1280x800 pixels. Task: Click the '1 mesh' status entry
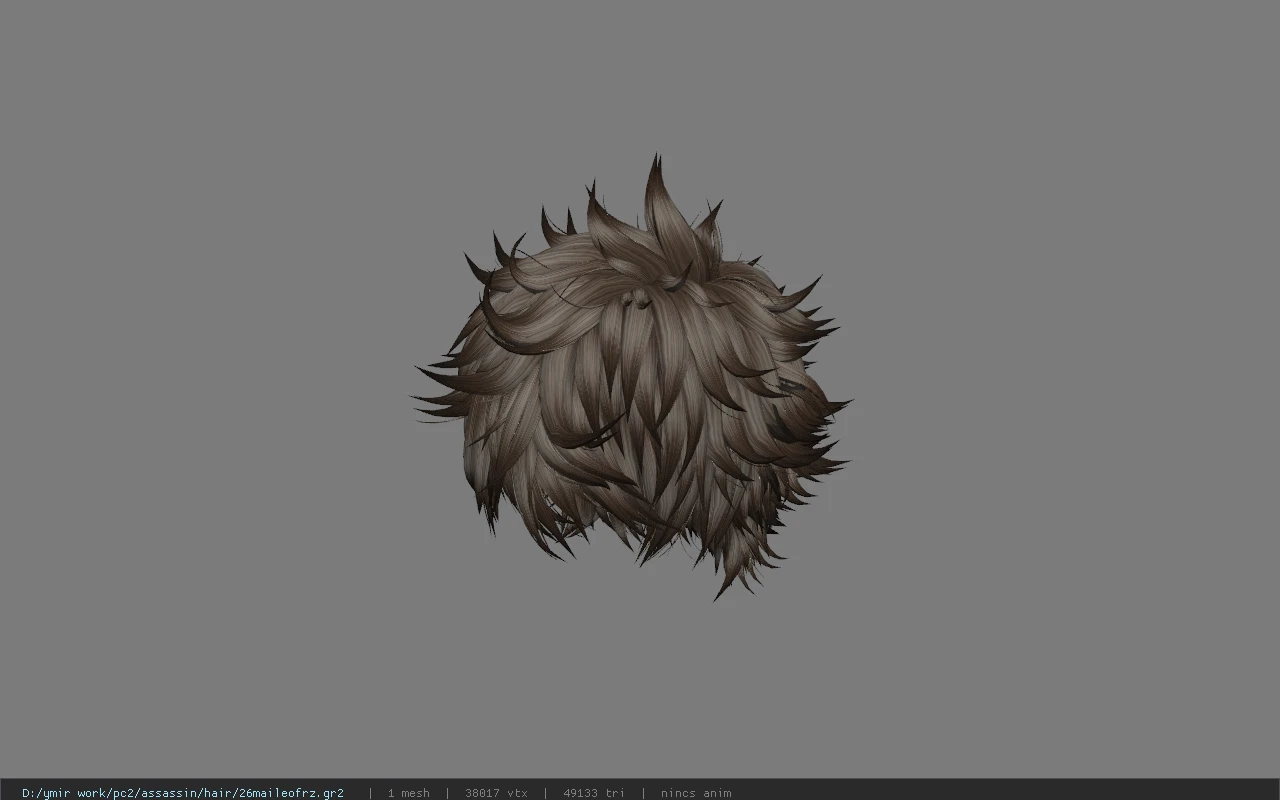click(408, 793)
